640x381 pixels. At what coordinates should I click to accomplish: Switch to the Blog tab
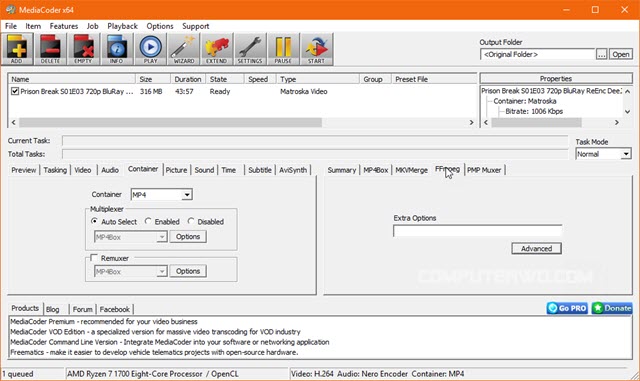point(53,309)
